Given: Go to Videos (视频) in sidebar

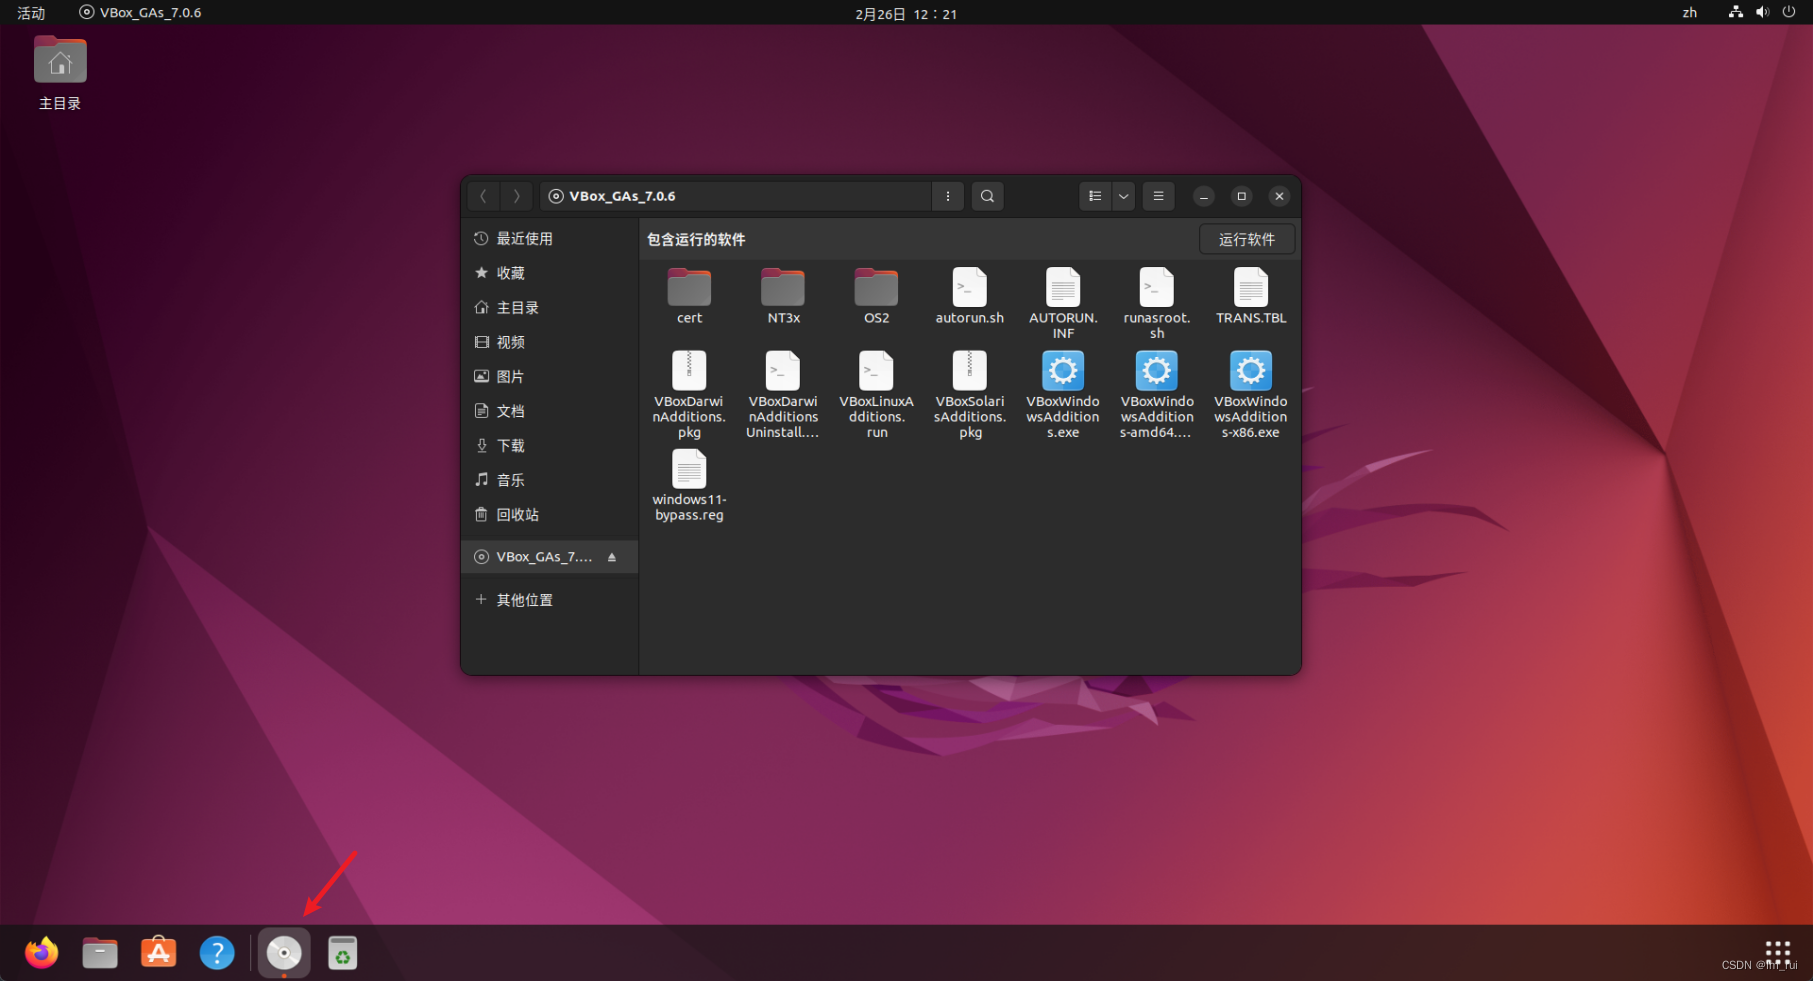Looking at the screenshot, I should pyautogui.click(x=549, y=342).
